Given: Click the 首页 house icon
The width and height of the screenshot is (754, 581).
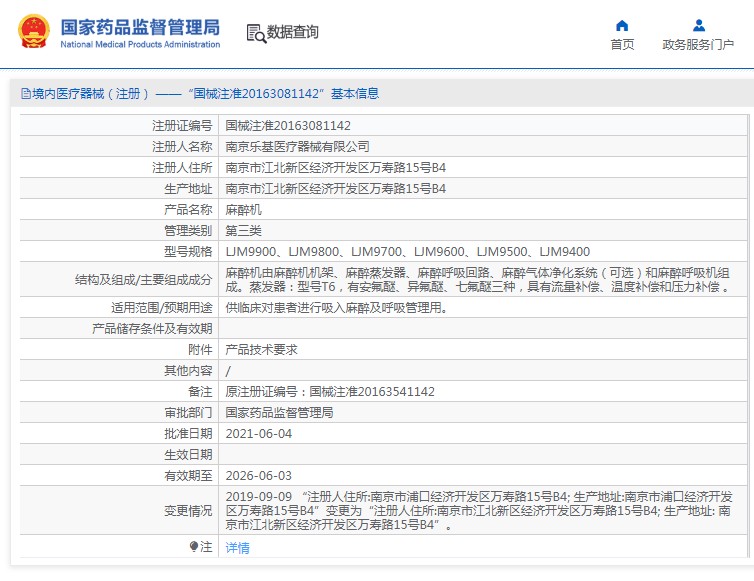Looking at the screenshot, I should point(622,25).
